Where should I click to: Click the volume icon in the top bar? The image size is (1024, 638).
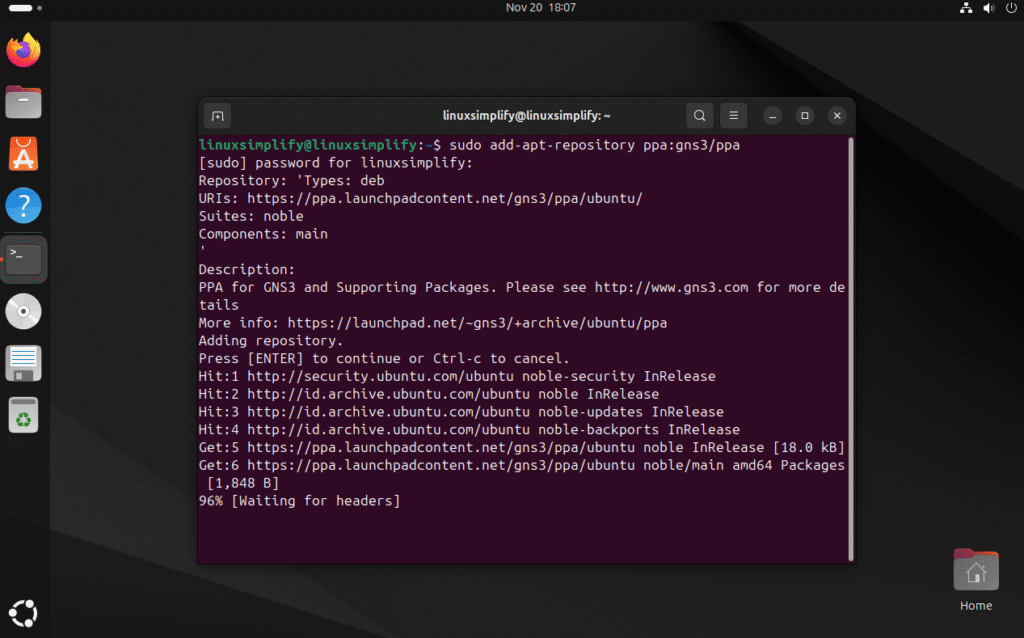(x=988, y=8)
